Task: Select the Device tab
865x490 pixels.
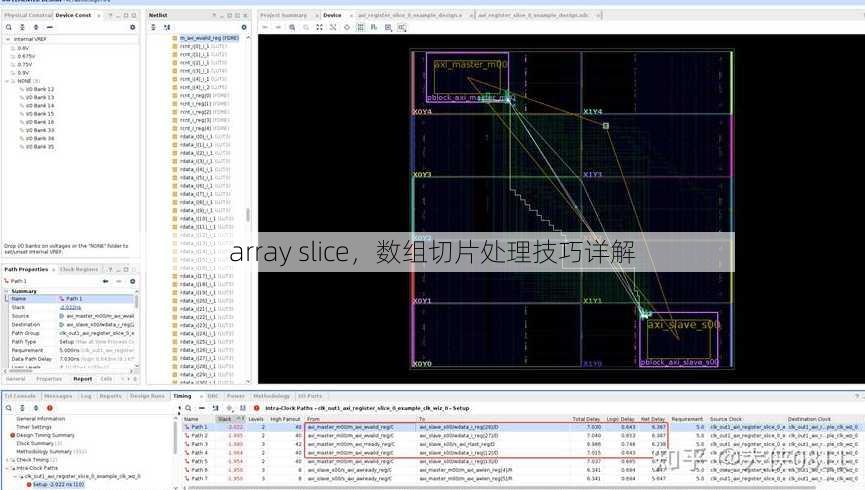Action: click(332, 15)
